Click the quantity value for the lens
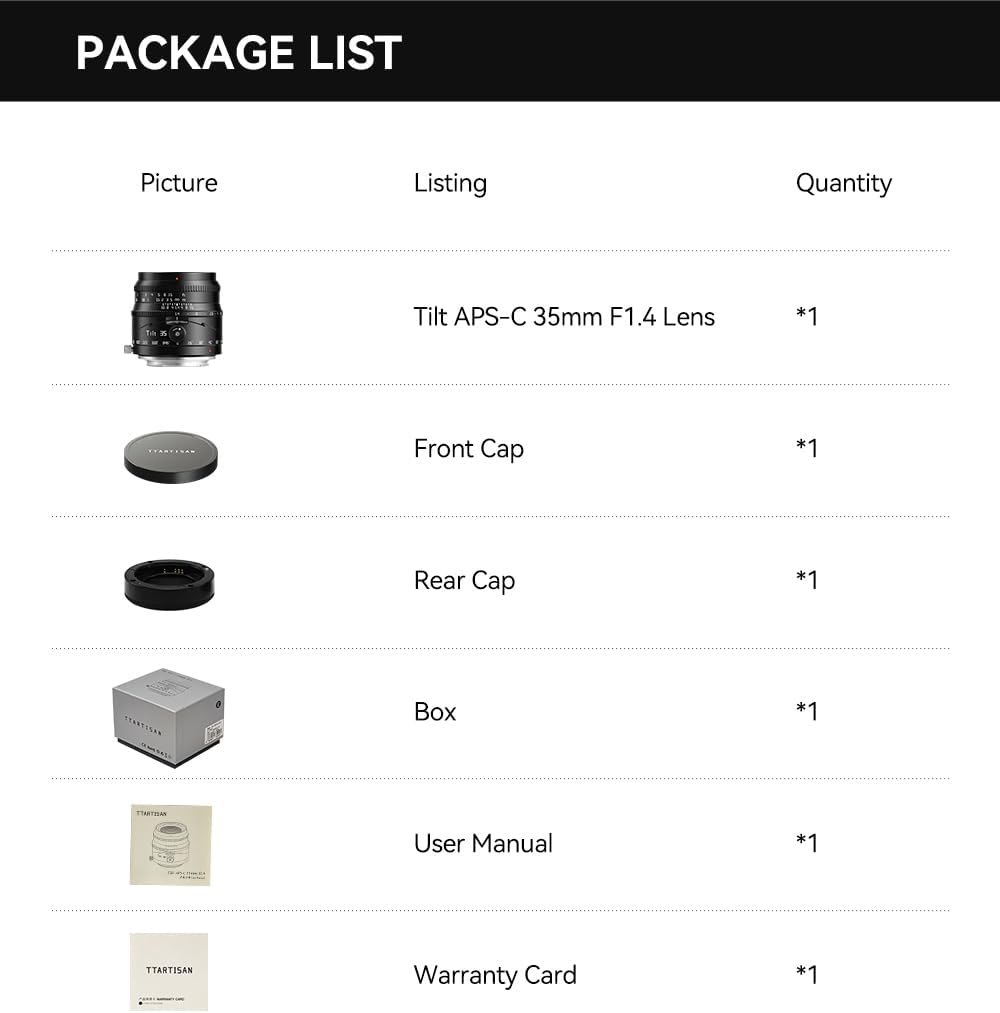The height and width of the screenshot is (1013, 1000). point(807,317)
